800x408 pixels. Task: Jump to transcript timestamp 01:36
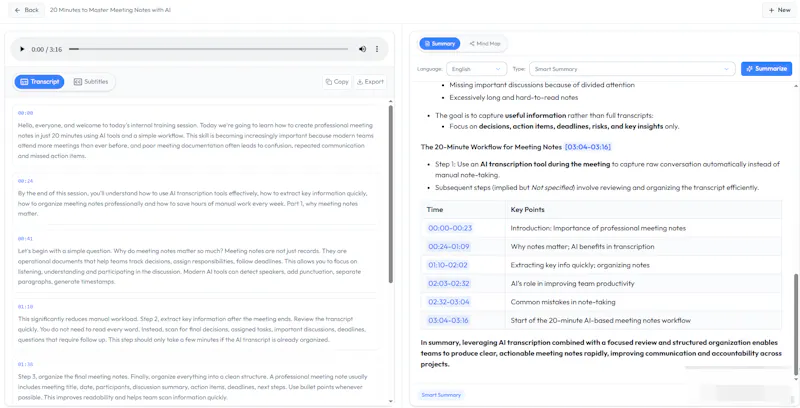point(26,365)
